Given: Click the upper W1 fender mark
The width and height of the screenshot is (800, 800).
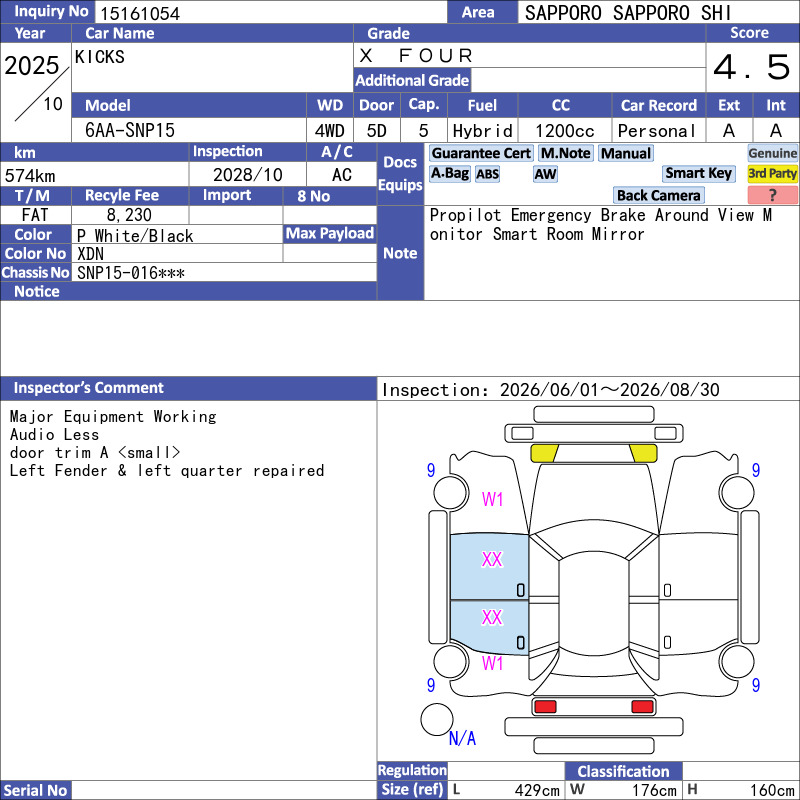Looking at the screenshot, I should [x=492, y=499].
